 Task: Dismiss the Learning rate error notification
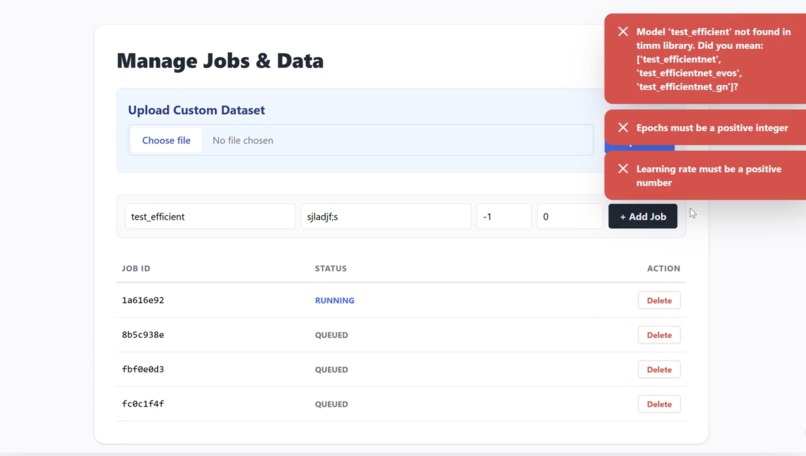pyautogui.click(x=623, y=169)
